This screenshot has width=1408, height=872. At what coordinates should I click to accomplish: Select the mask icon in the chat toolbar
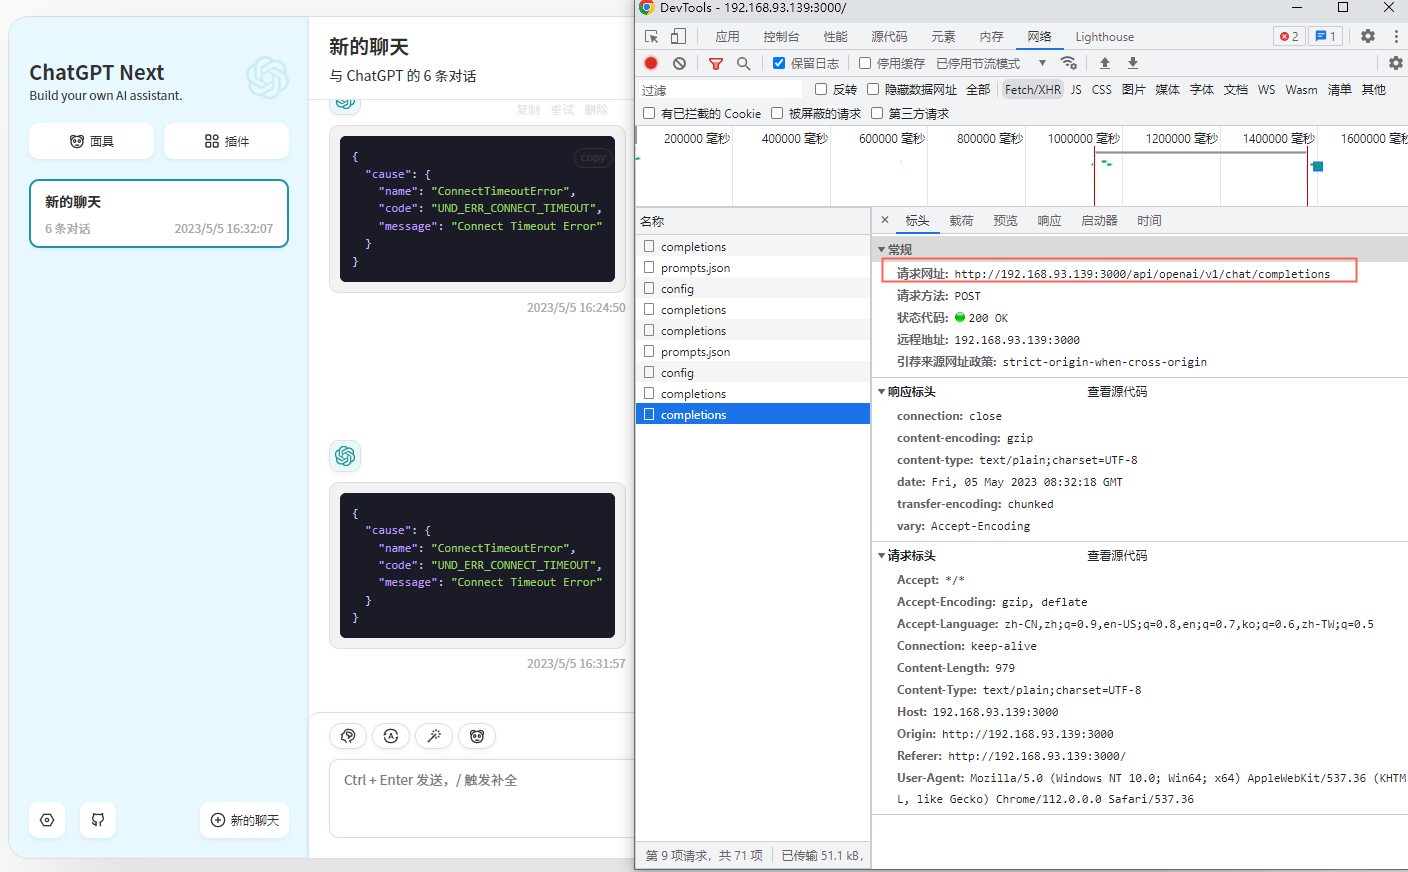point(477,736)
